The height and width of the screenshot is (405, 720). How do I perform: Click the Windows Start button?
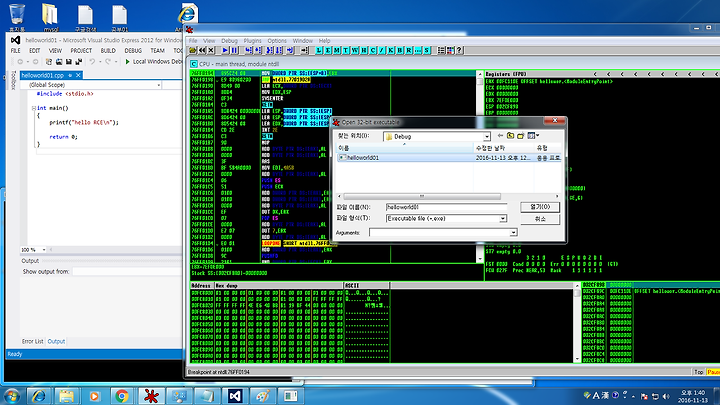point(11,396)
